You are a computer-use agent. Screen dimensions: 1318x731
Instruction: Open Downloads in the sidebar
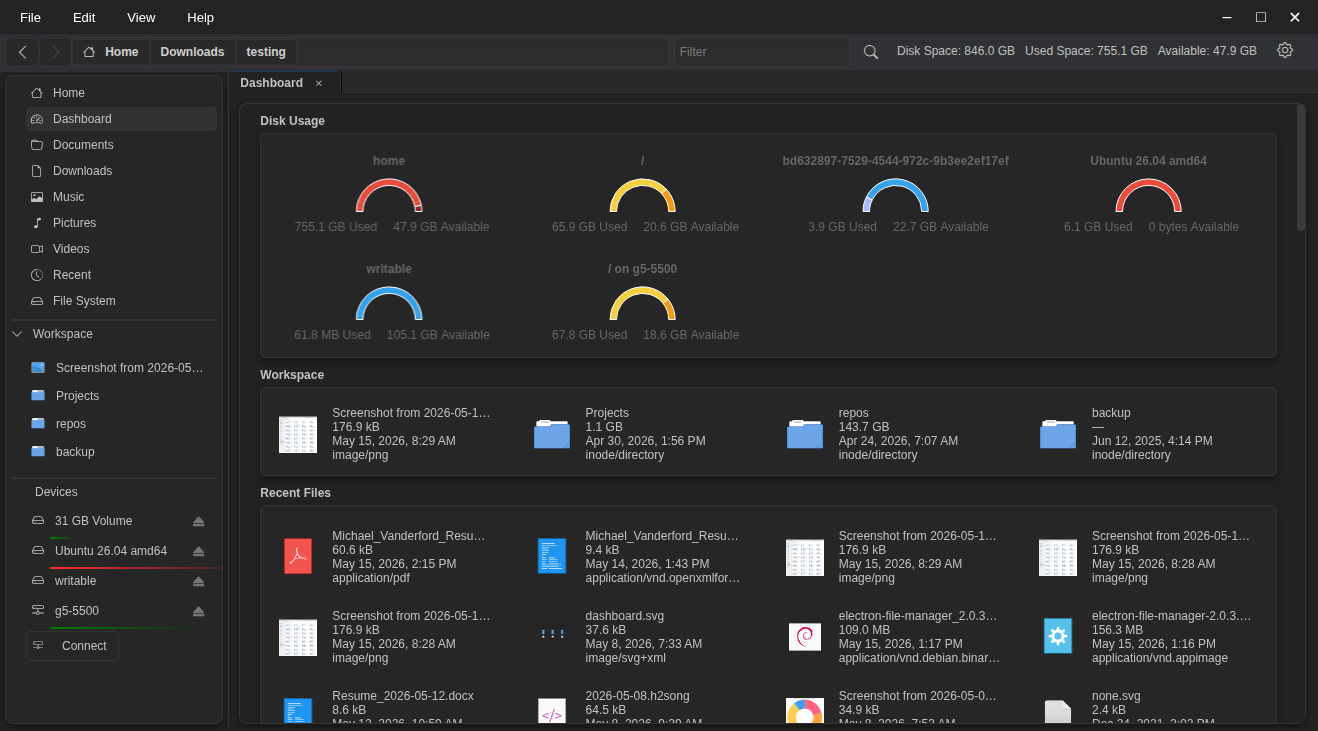tap(121, 171)
